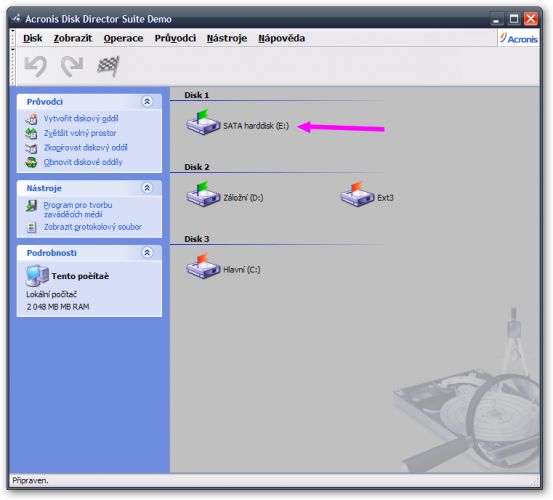This screenshot has height=500, width=553.
Task: Click the Obnovit diskové oddíly icon
Action: [31, 162]
